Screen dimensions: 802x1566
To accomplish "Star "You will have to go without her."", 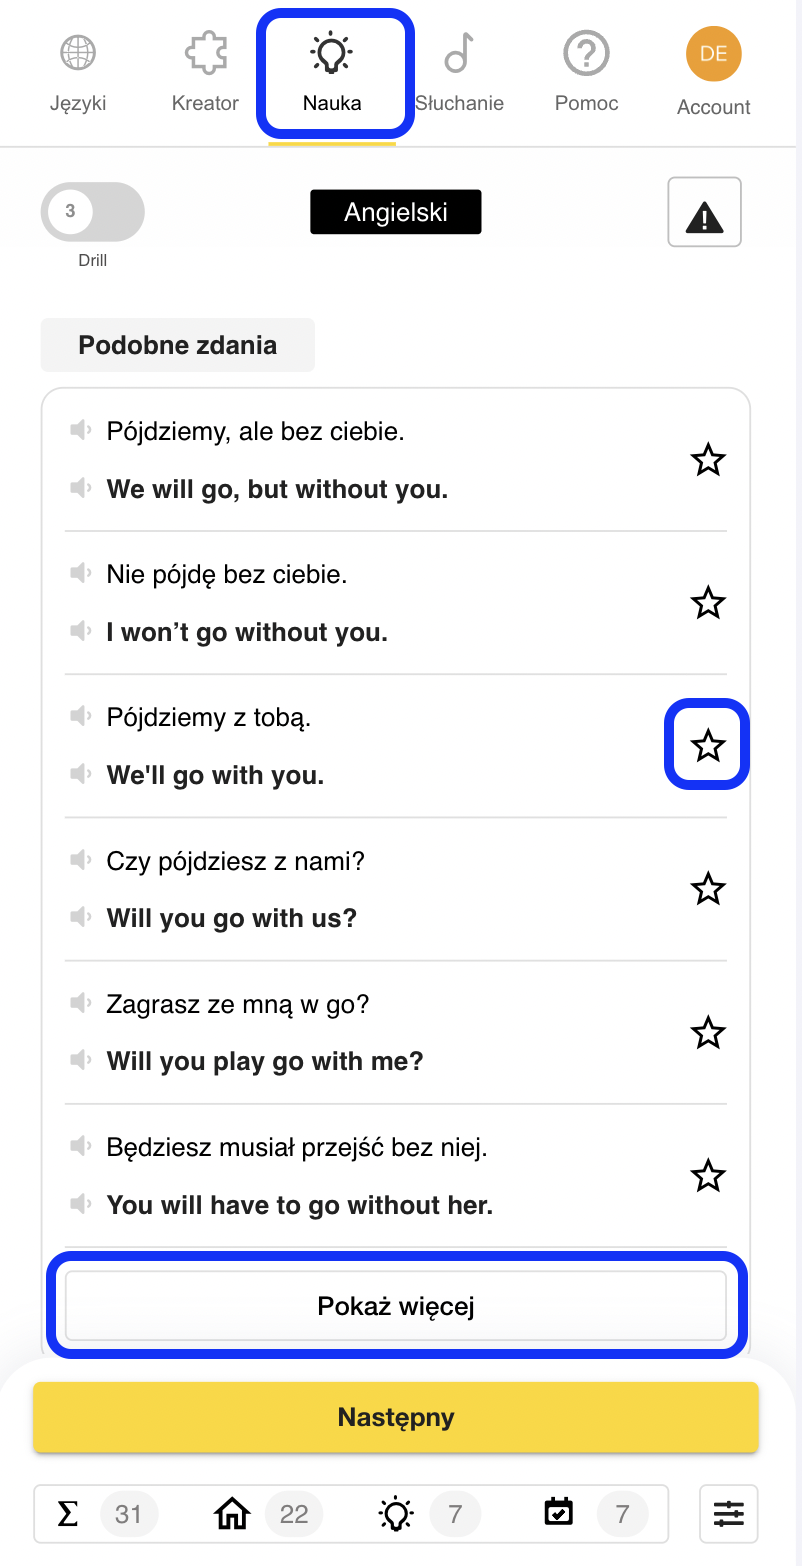I will [708, 1175].
